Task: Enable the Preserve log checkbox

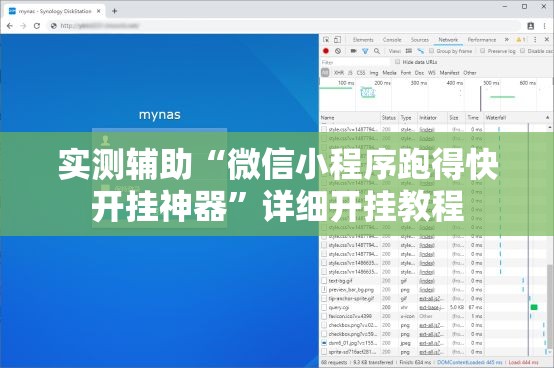Action: [x=483, y=51]
